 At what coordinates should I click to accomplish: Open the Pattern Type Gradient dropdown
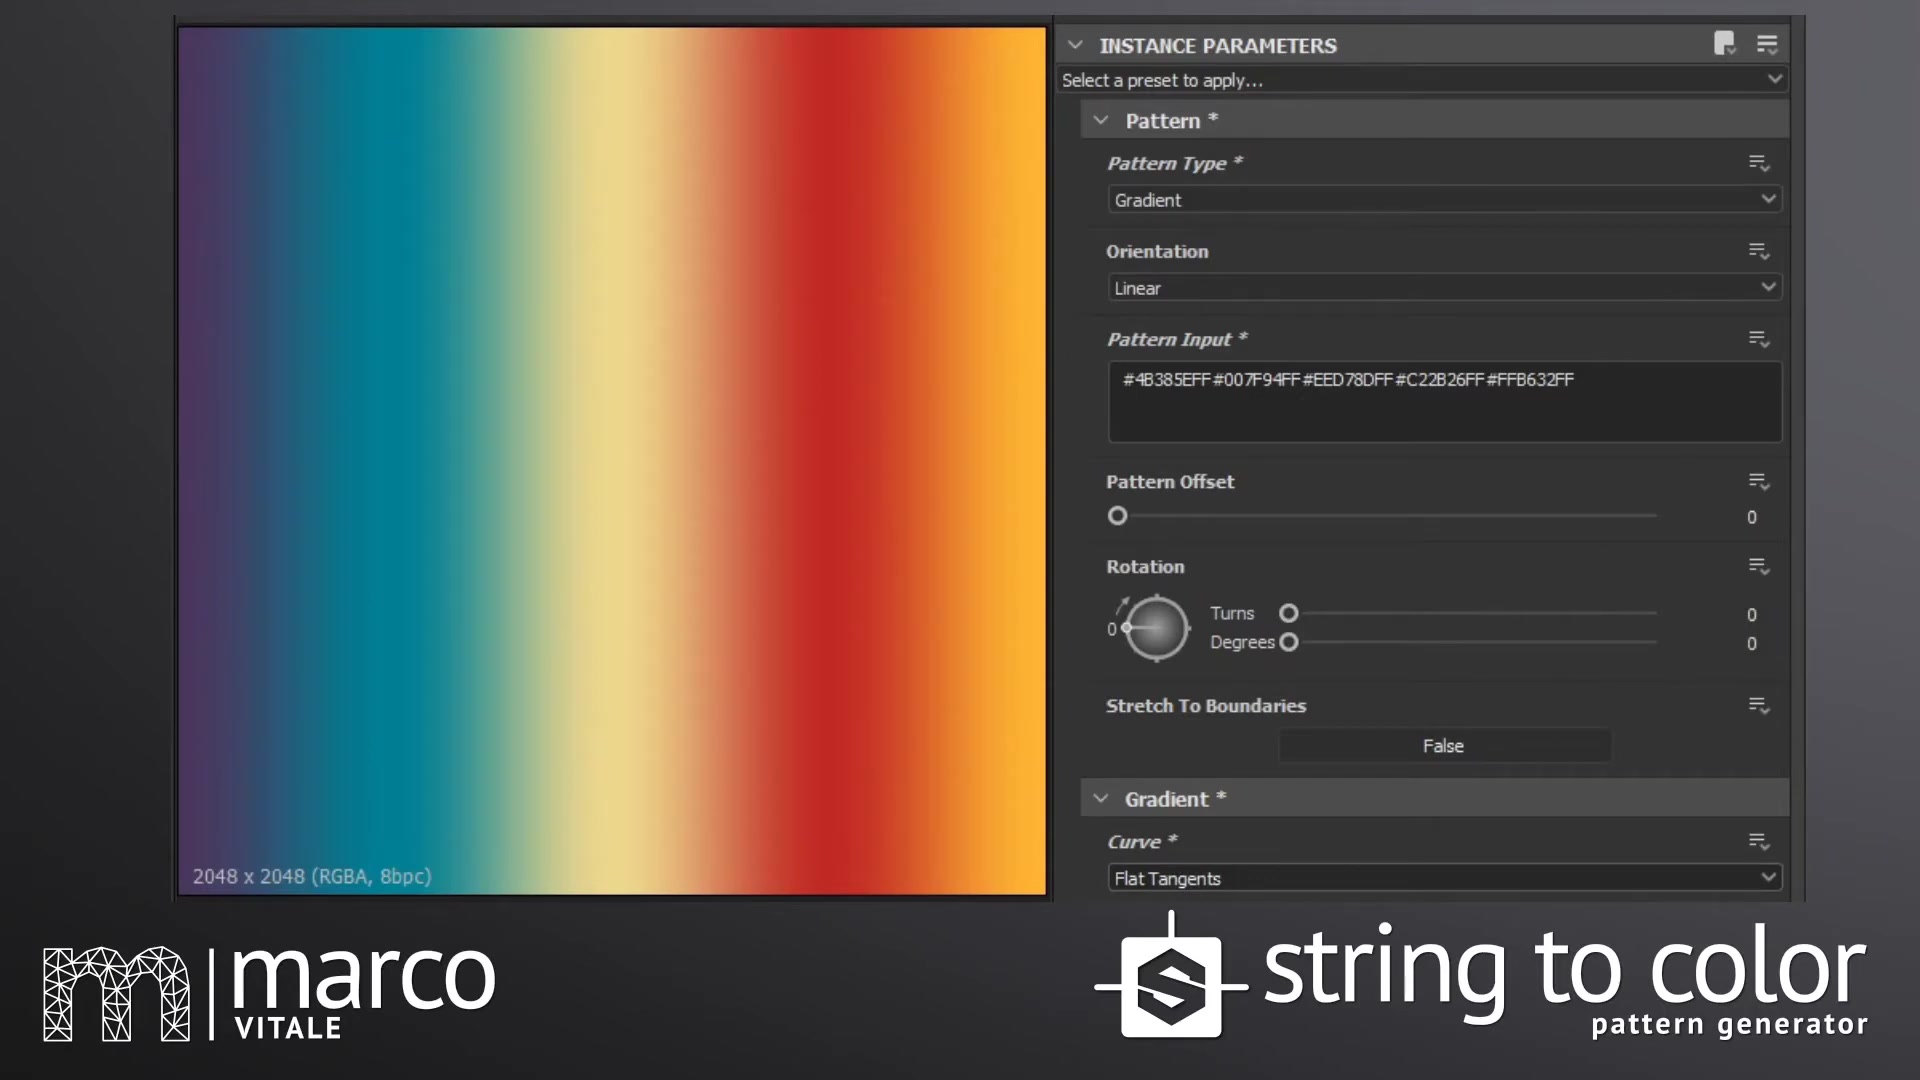coord(1444,200)
